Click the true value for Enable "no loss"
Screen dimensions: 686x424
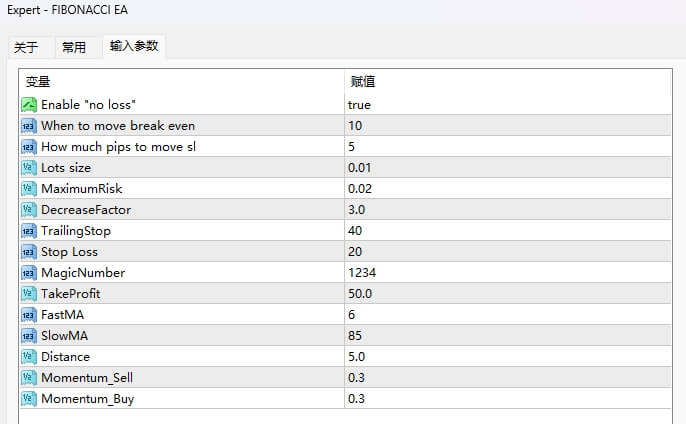click(360, 105)
